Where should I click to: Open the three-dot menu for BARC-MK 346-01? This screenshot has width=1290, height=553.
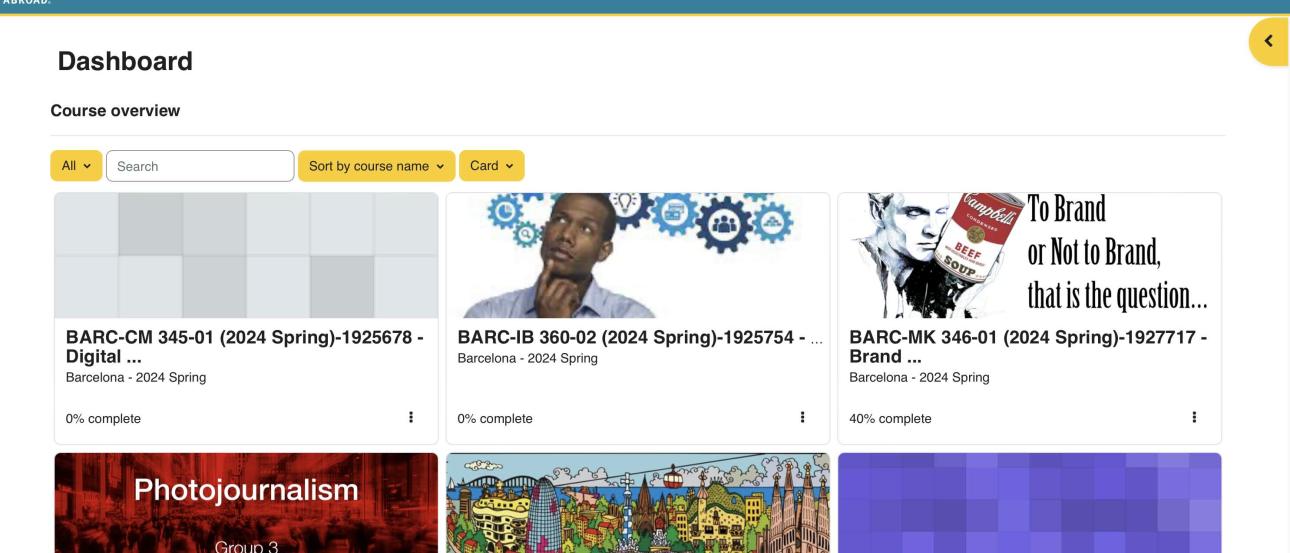(x=1193, y=418)
